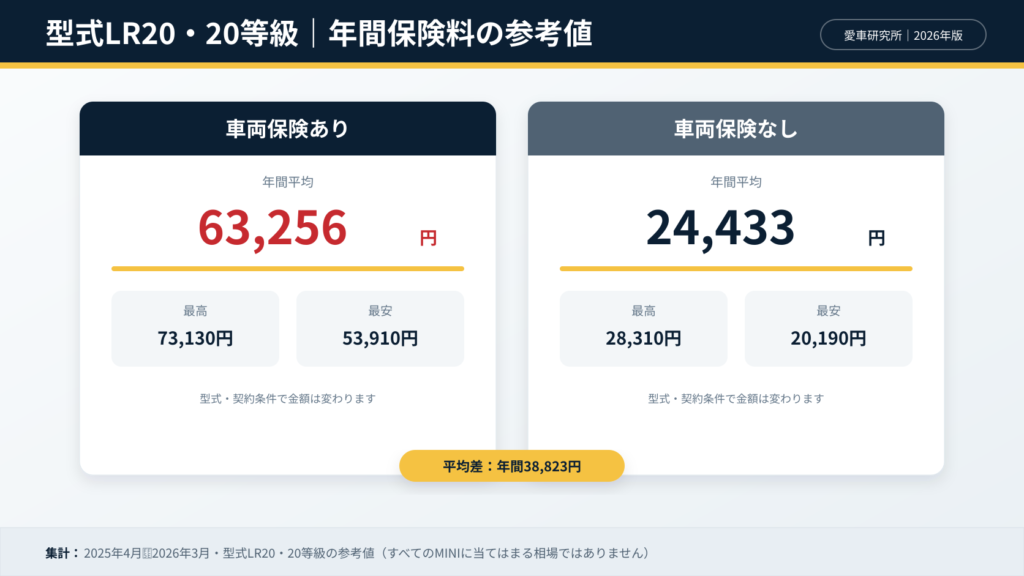Viewport: 1024px width, 576px height.
Task: Select the 最安 20,190円 box
Action: pyautogui.click(x=828, y=328)
